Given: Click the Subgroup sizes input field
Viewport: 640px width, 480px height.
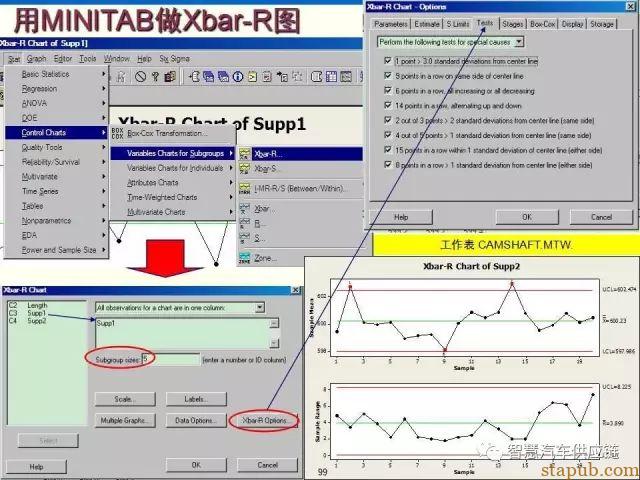Looking at the screenshot, I should [171, 360].
